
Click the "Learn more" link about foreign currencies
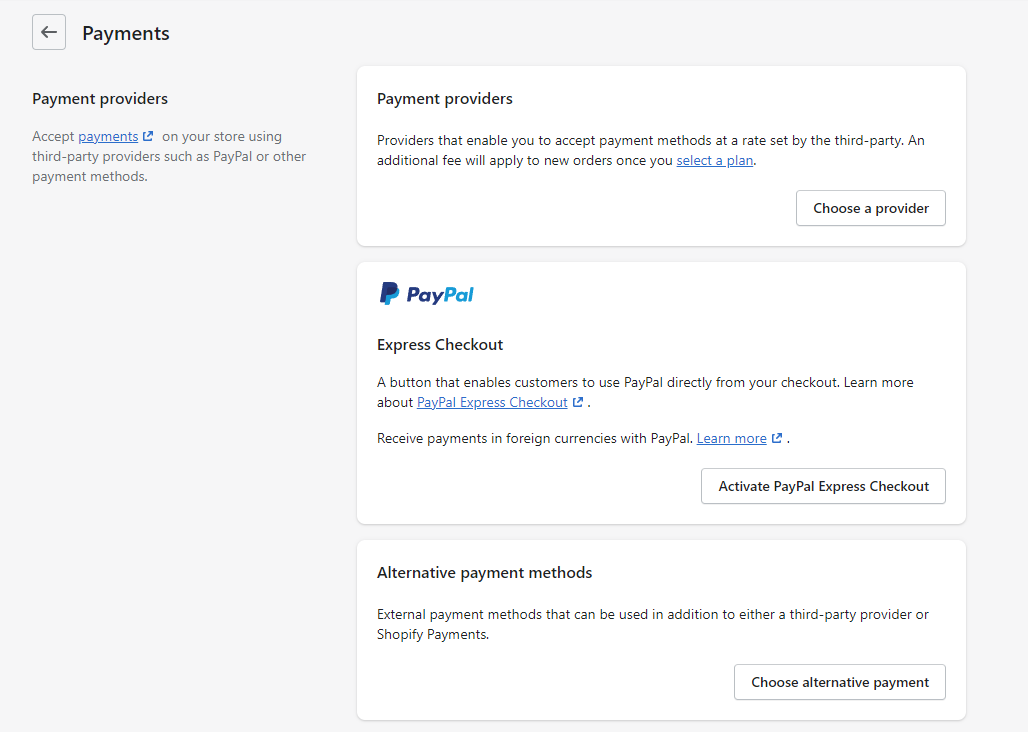coord(733,437)
